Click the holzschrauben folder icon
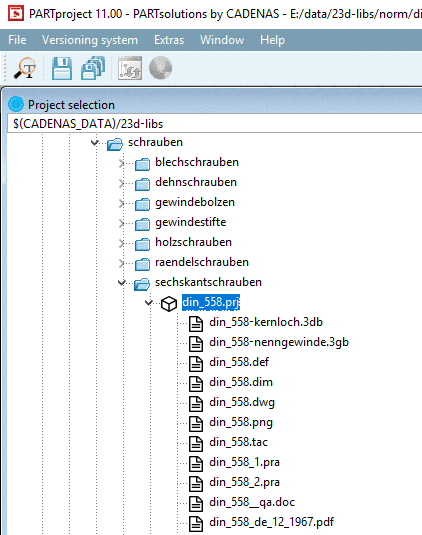The height and width of the screenshot is (535, 422). (x=142, y=244)
